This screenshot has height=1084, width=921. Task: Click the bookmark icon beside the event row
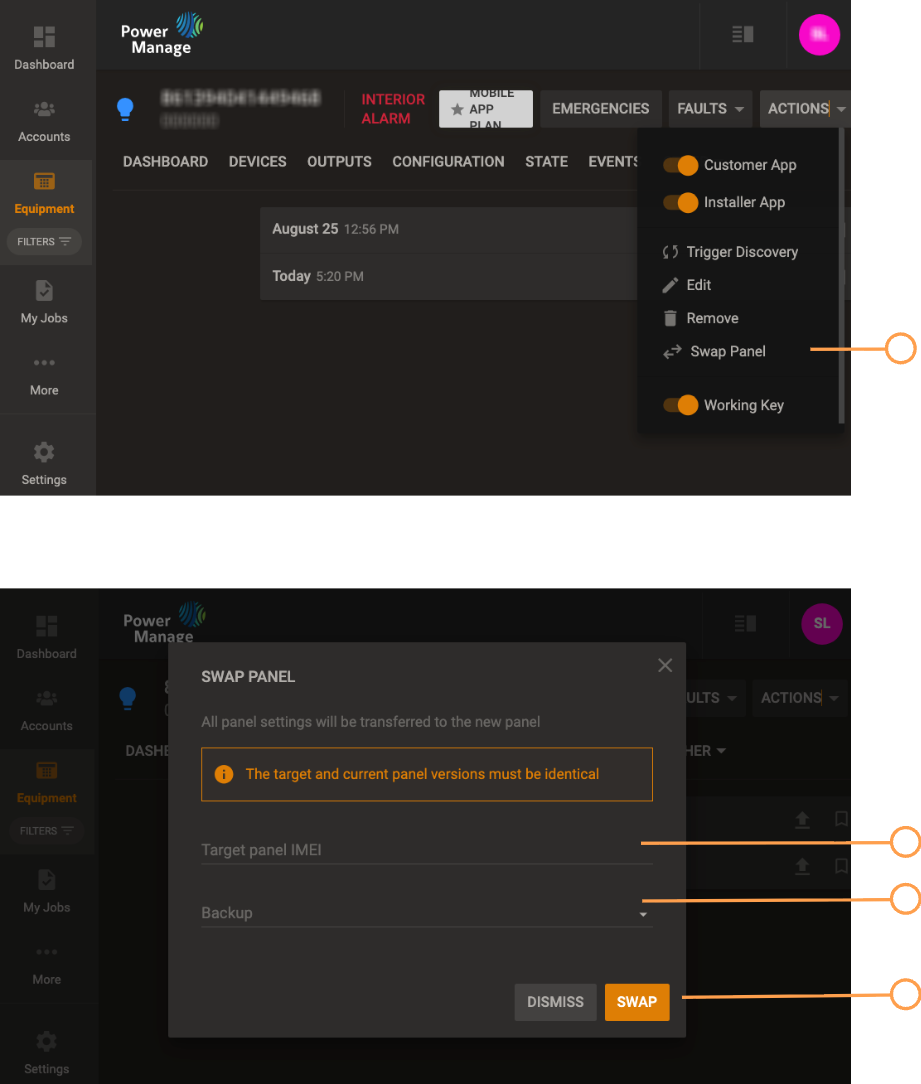point(840,819)
